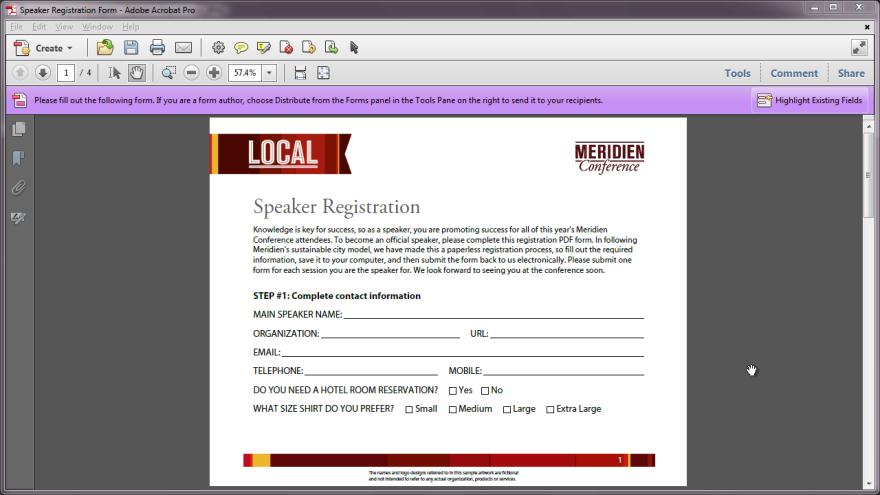Zoom out with the minus button
Viewport: 880px width, 495px height.
point(191,73)
